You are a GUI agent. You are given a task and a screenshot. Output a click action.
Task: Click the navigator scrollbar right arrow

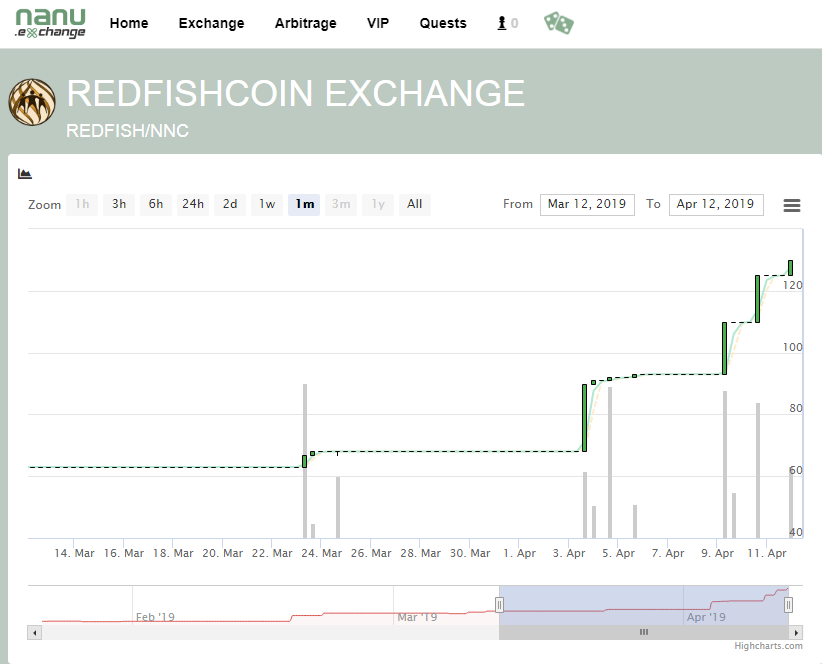pyautogui.click(x=796, y=633)
